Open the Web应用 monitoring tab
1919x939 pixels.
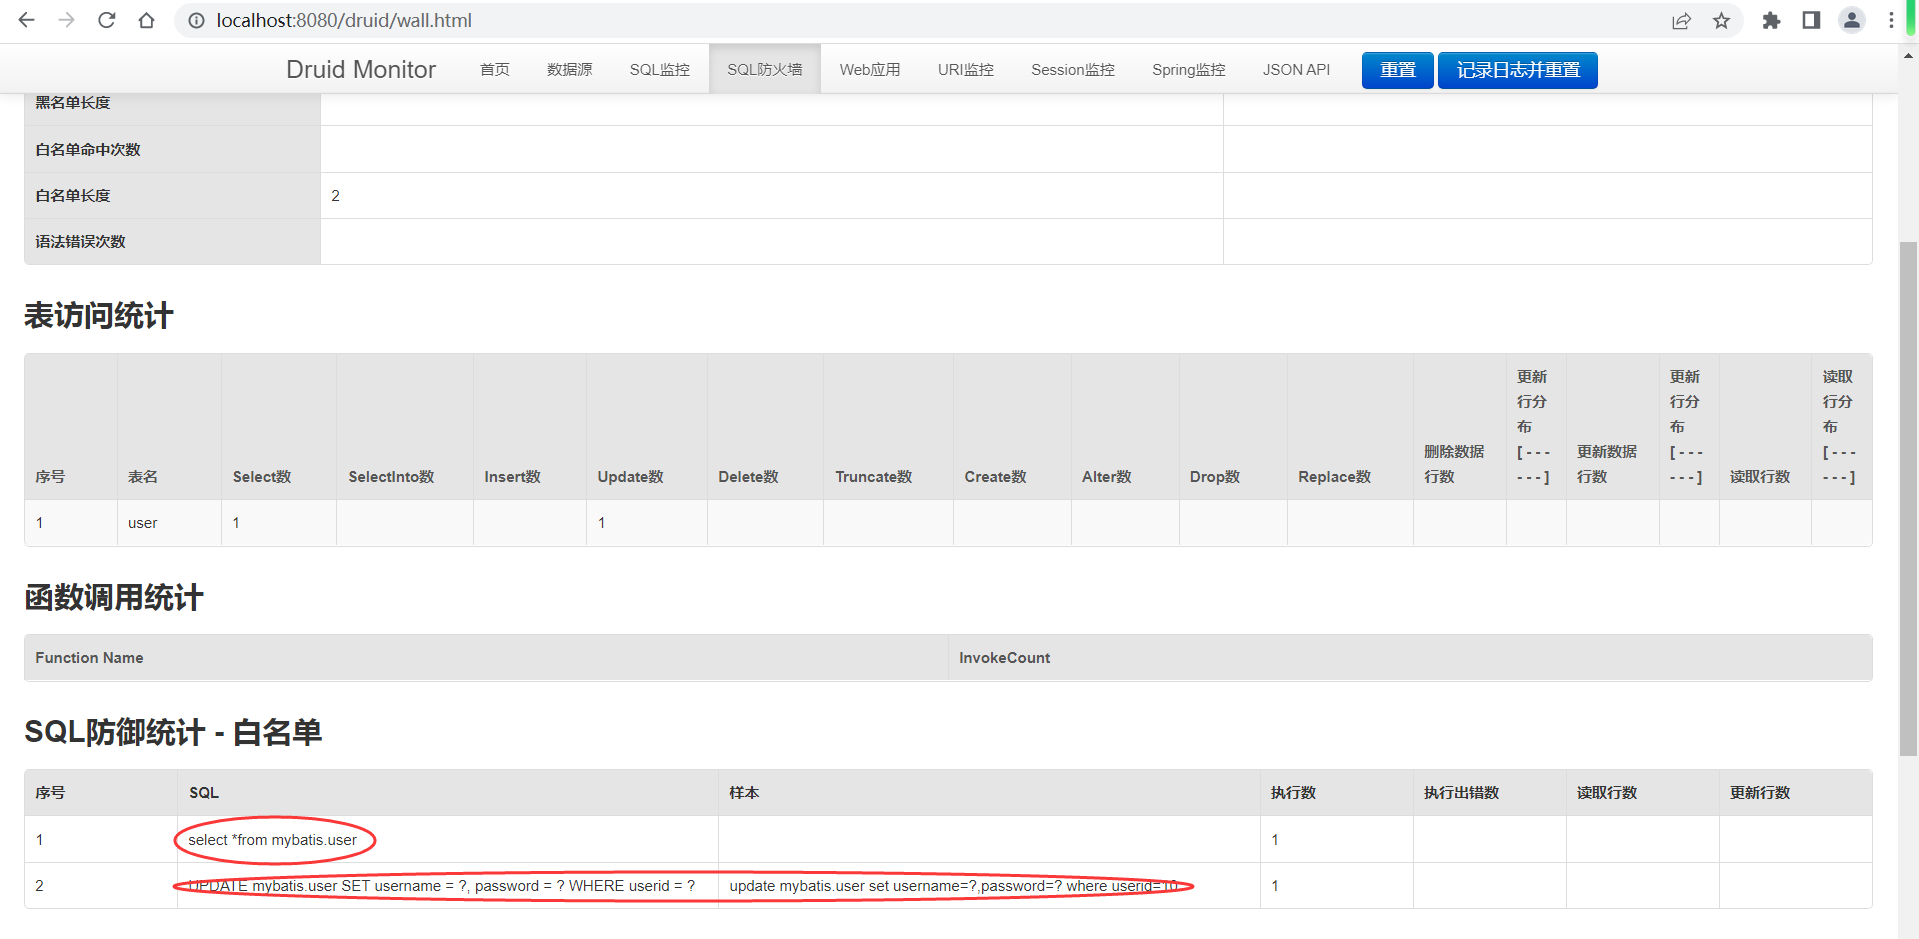[869, 69]
